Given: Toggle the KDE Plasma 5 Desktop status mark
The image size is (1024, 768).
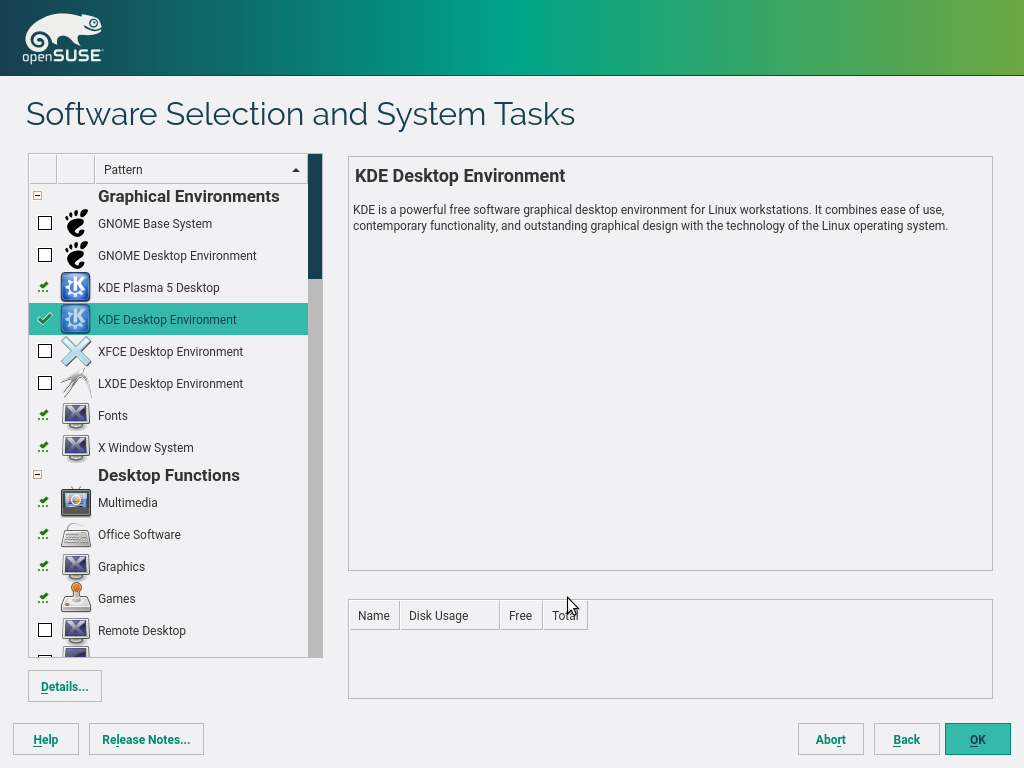Looking at the screenshot, I should pyautogui.click(x=44, y=287).
